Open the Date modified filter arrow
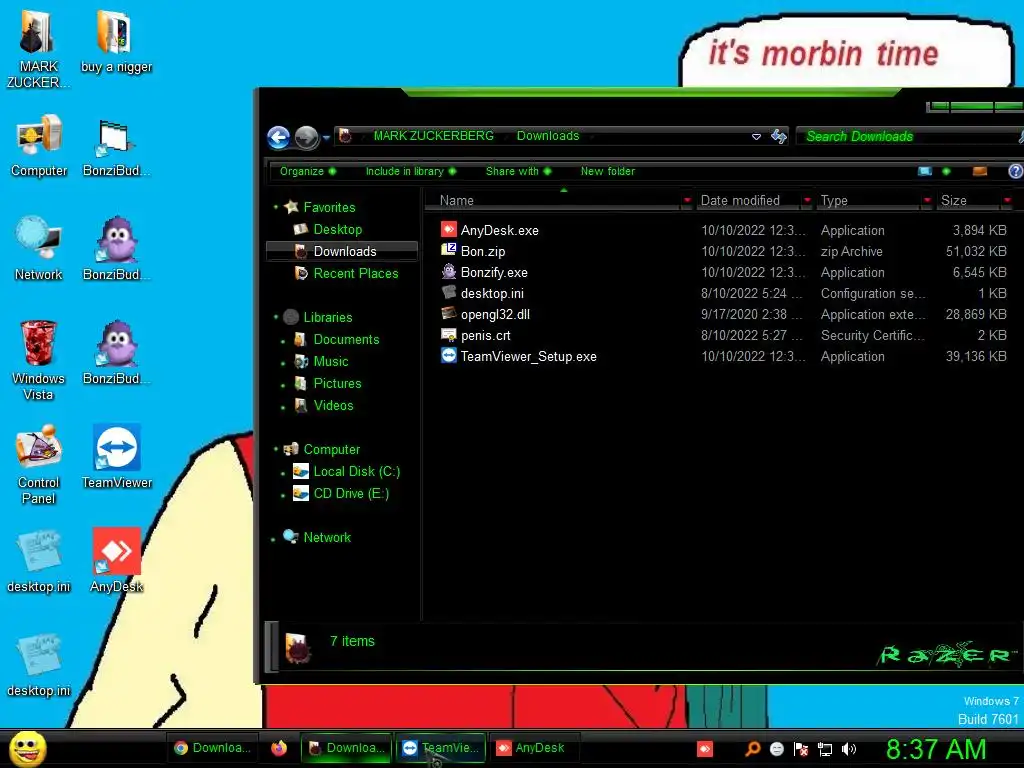This screenshot has height=768, width=1024. pos(807,200)
